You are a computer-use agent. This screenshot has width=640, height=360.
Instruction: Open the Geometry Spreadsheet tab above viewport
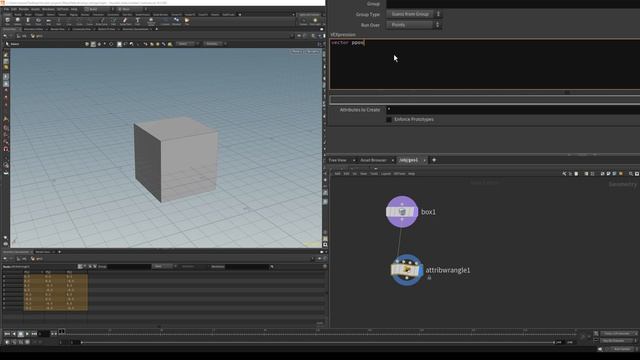point(136,29)
